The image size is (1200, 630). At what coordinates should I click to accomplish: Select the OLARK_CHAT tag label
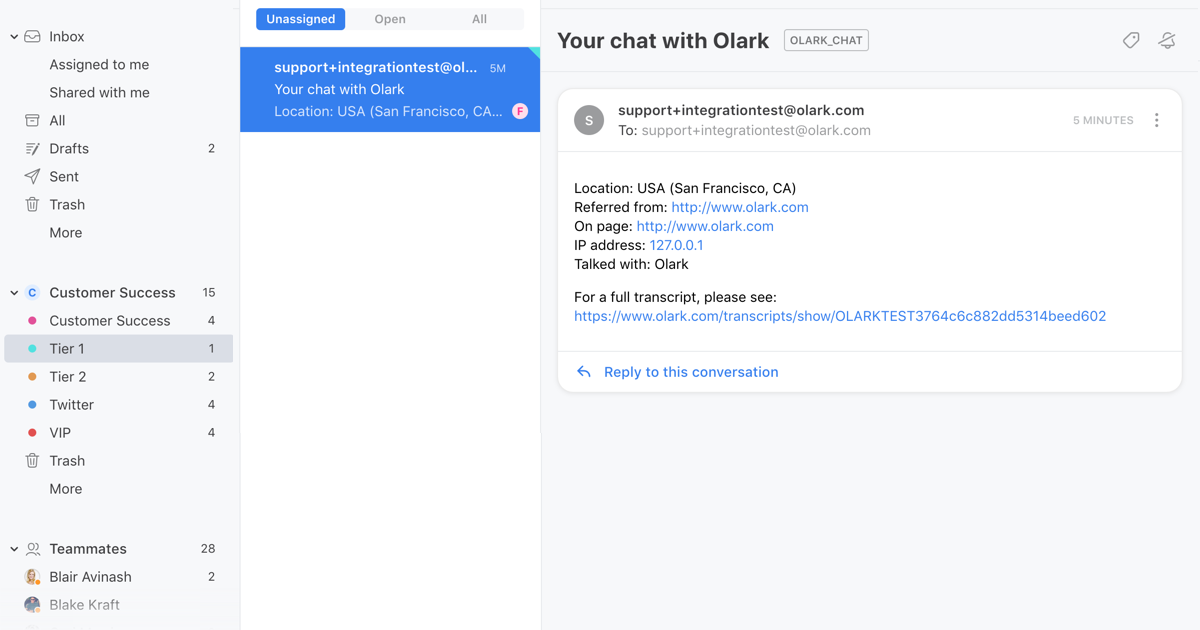[826, 40]
